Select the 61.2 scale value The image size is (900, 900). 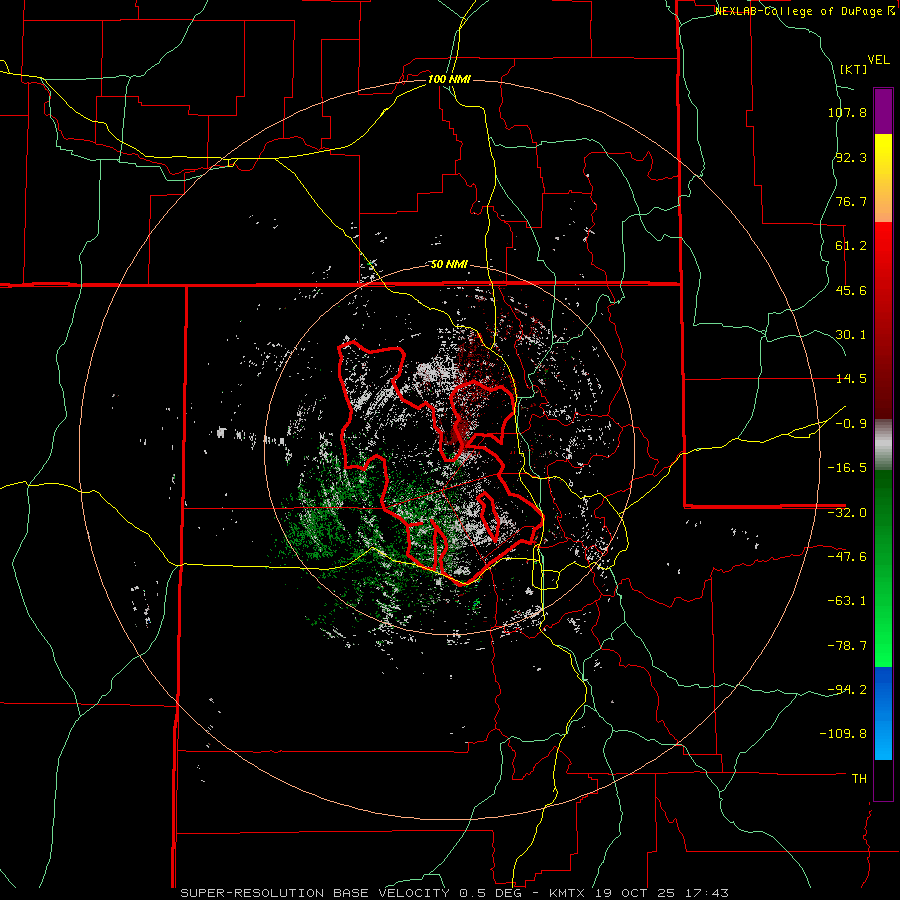point(851,246)
